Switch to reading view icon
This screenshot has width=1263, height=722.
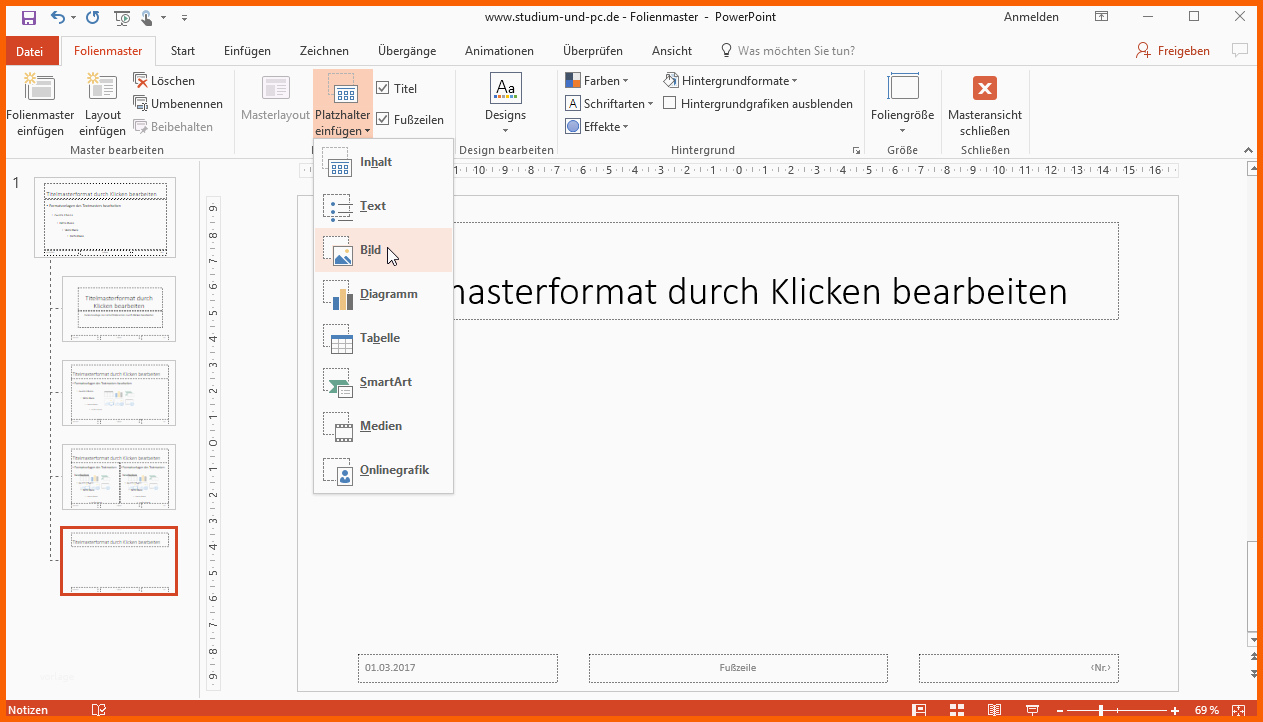coord(994,710)
